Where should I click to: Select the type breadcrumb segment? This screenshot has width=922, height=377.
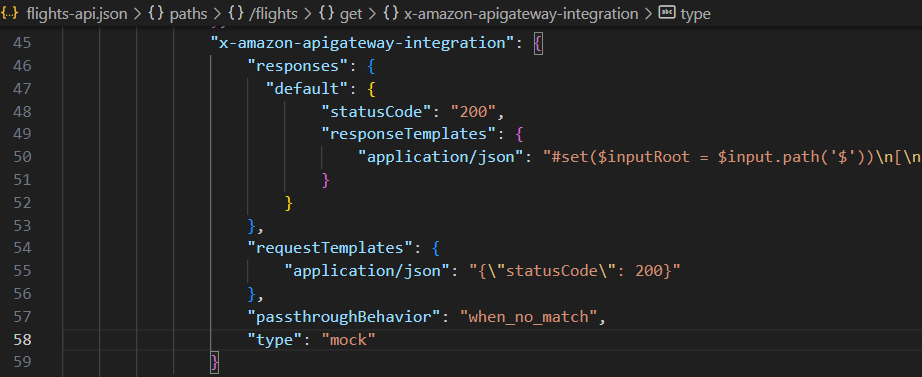pyautogui.click(x=696, y=14)
